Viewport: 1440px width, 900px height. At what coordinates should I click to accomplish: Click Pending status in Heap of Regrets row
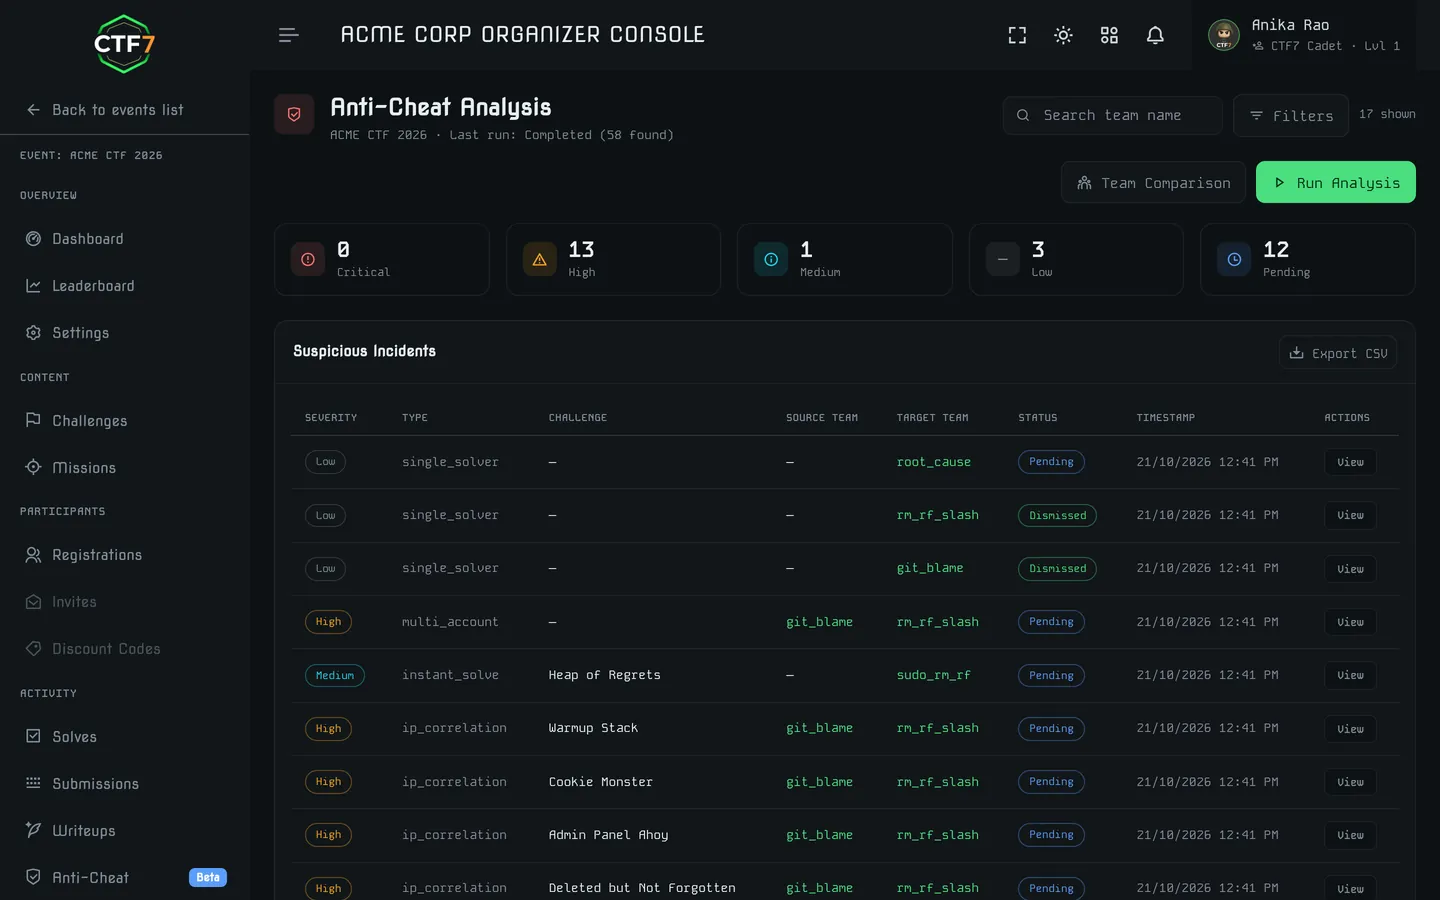coord(1051,676)
